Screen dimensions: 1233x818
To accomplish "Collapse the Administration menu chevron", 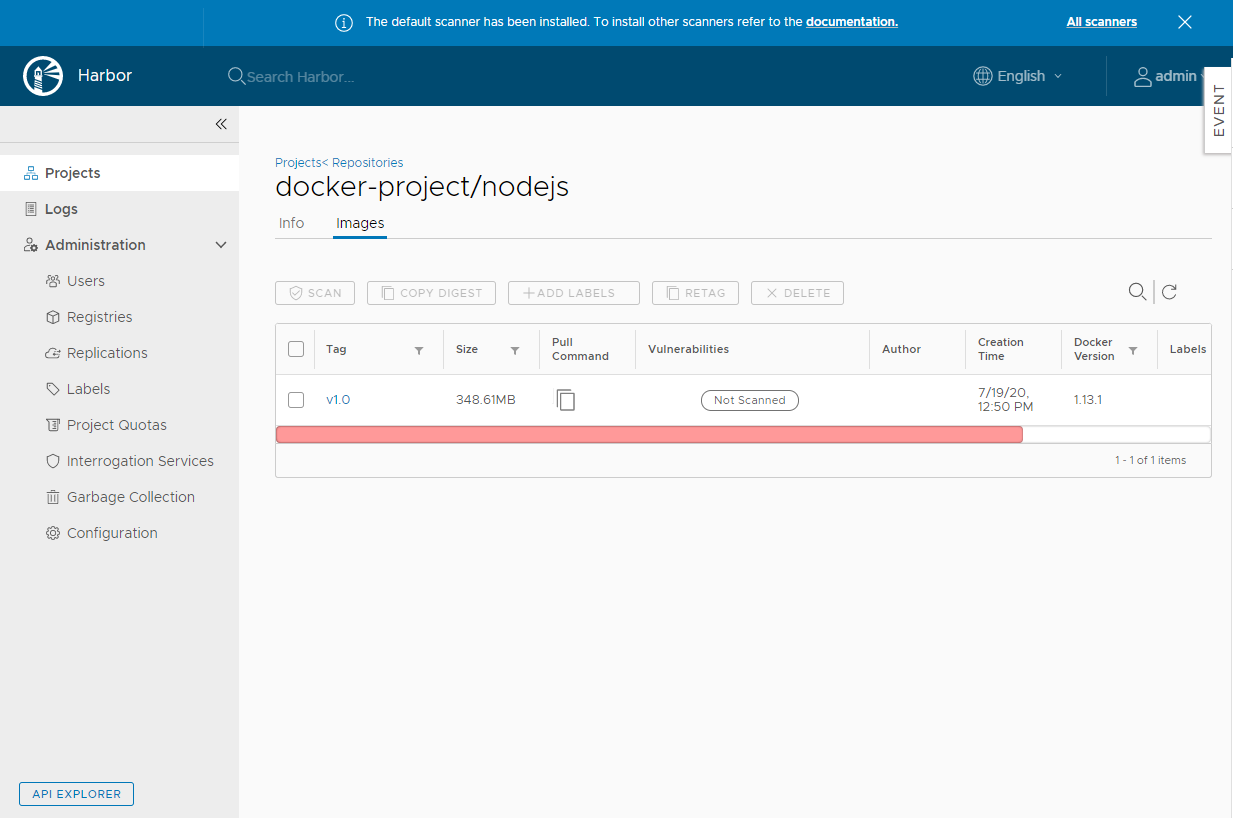I will click(221, 245).
